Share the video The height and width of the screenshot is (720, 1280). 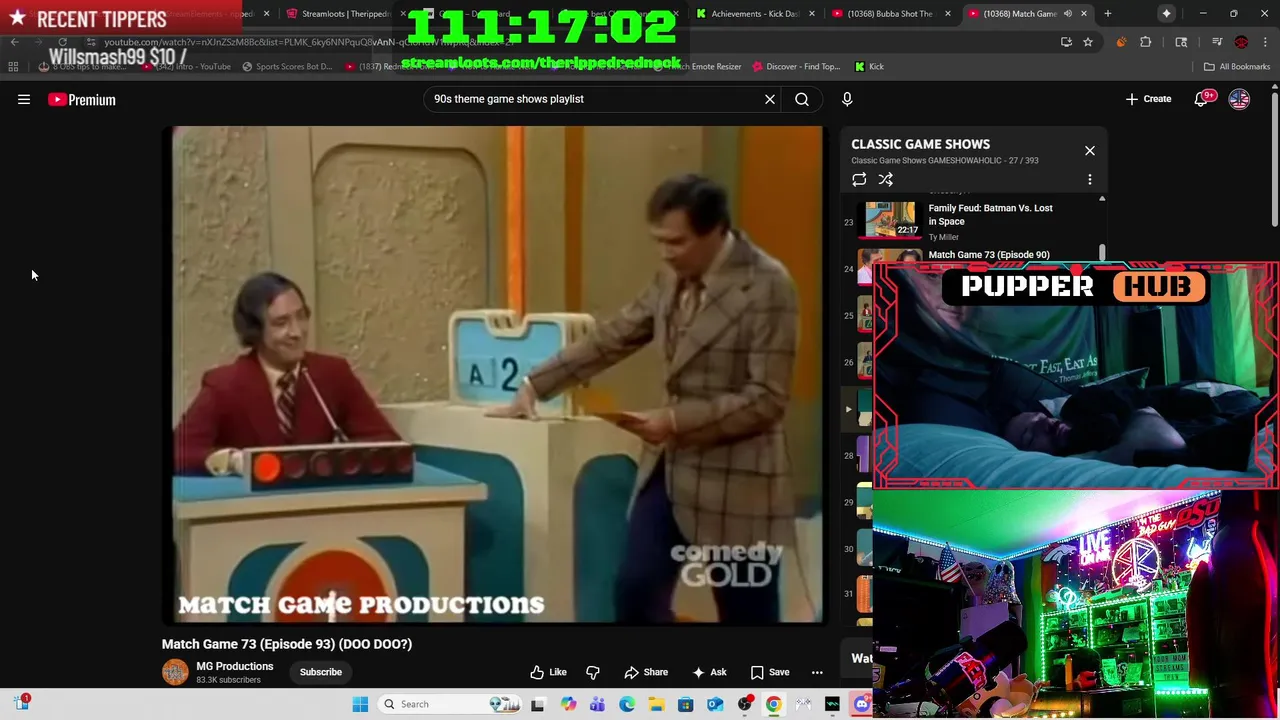646,672
